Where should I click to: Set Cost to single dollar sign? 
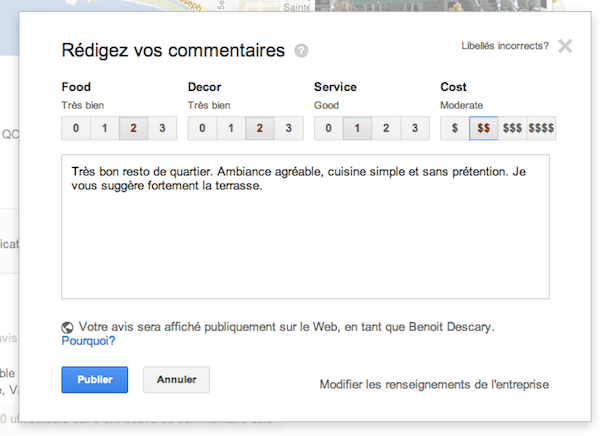click(455, 128)
